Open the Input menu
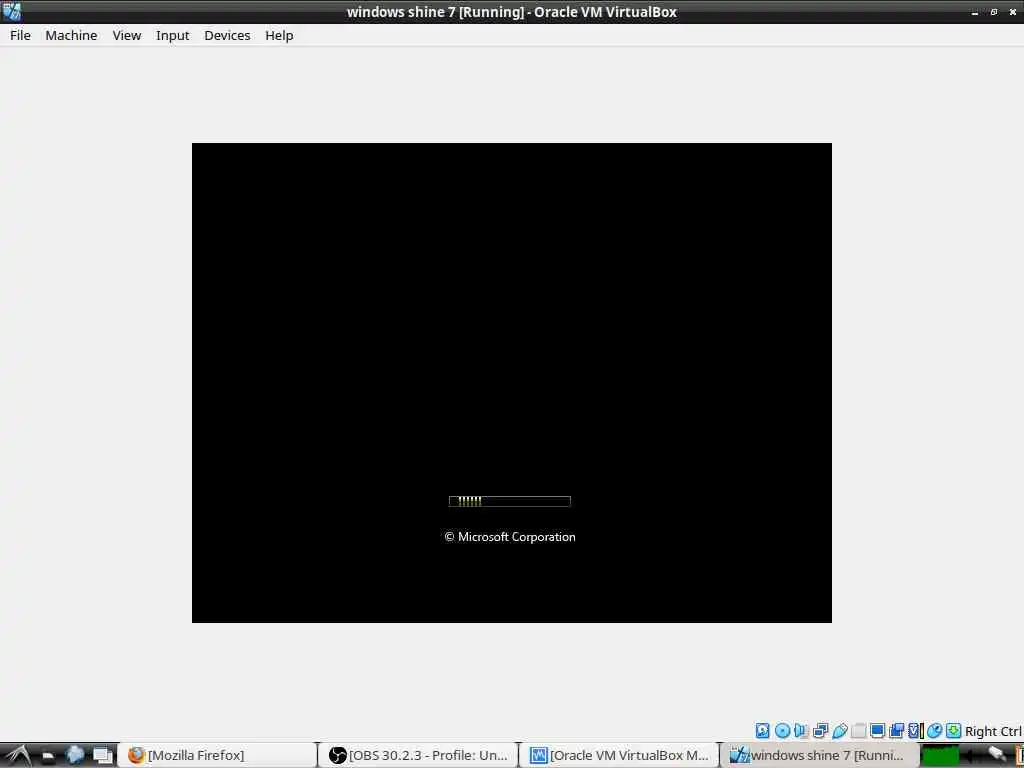The height and width of the screenshot is (768, 1024). point(172,35)
